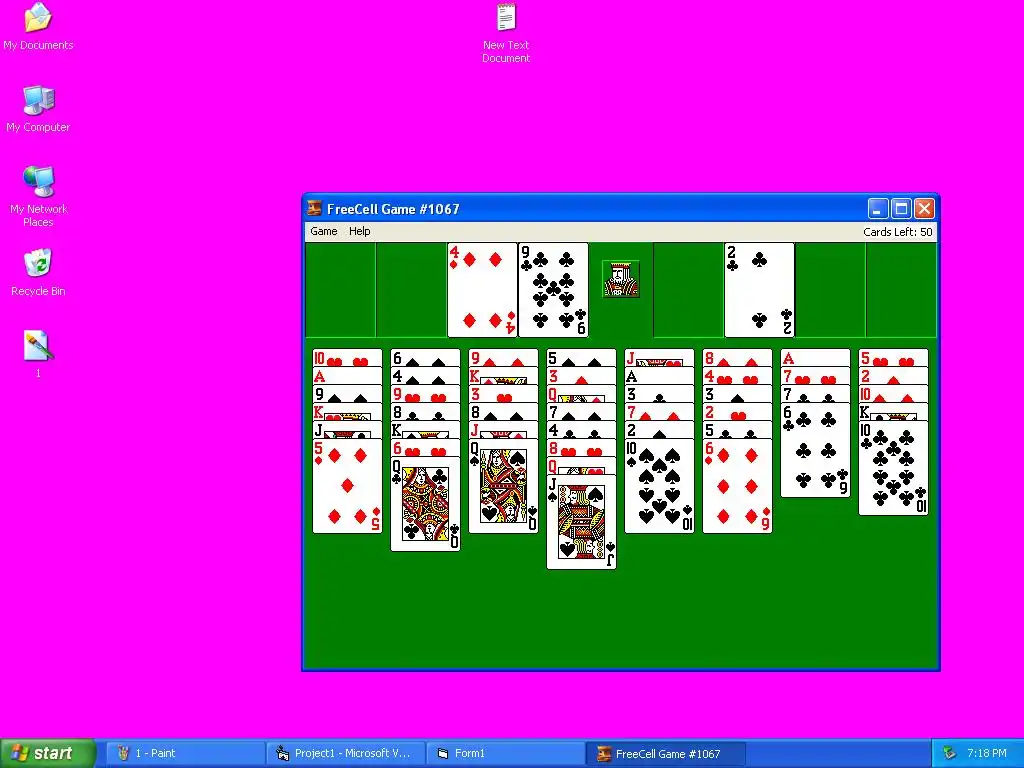
Task: Click the red jack atop column five
Action: coord(659,358)
